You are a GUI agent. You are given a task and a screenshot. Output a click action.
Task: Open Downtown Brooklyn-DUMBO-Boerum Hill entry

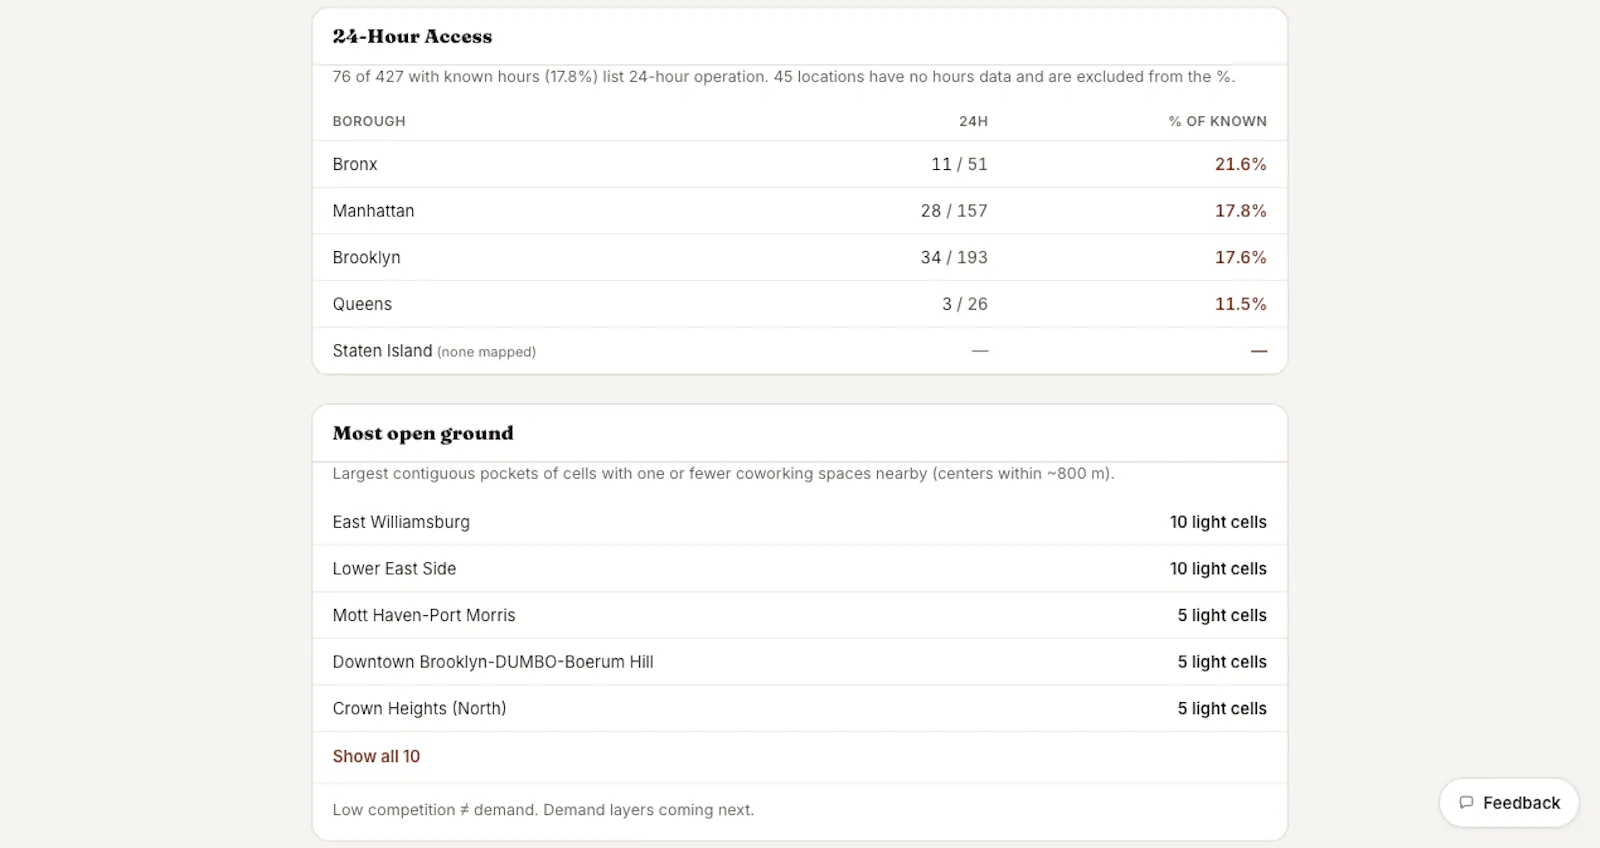click(x=800, y=661)
